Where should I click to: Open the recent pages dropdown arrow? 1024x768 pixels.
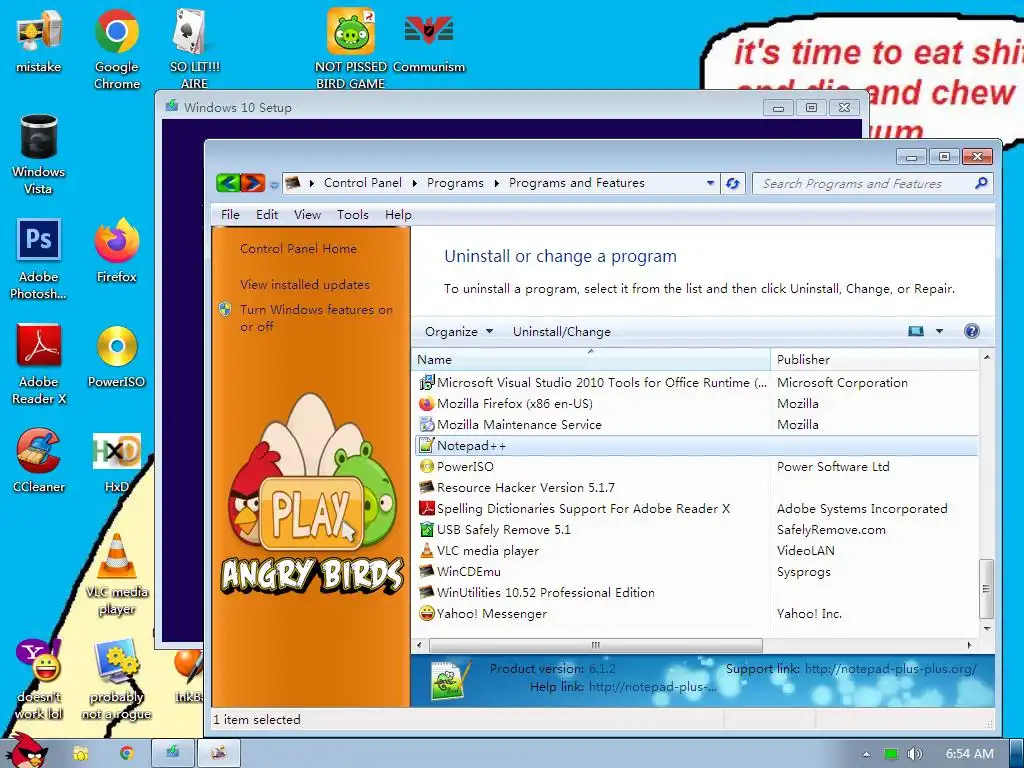tap(274, 185)
